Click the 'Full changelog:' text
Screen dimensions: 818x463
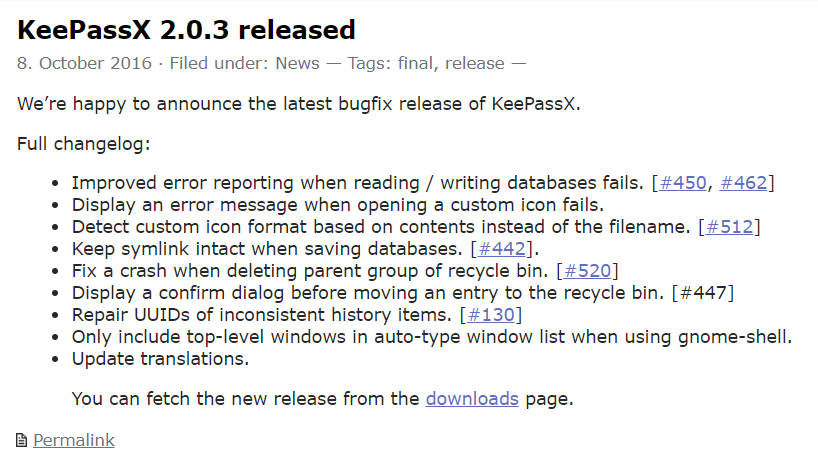point(83,143)
